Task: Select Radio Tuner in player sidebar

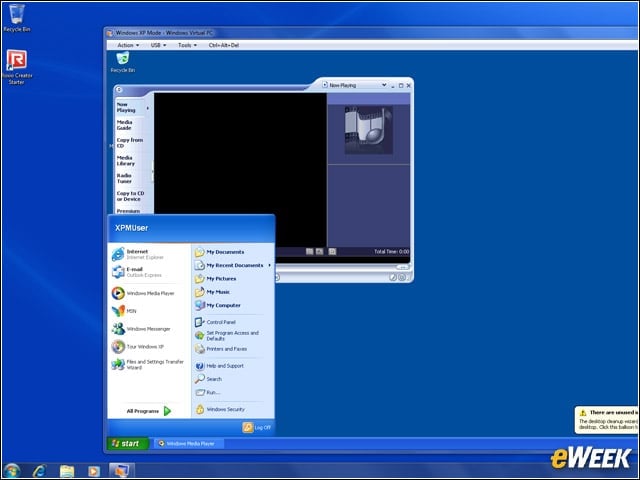Action: click(124, 178)
